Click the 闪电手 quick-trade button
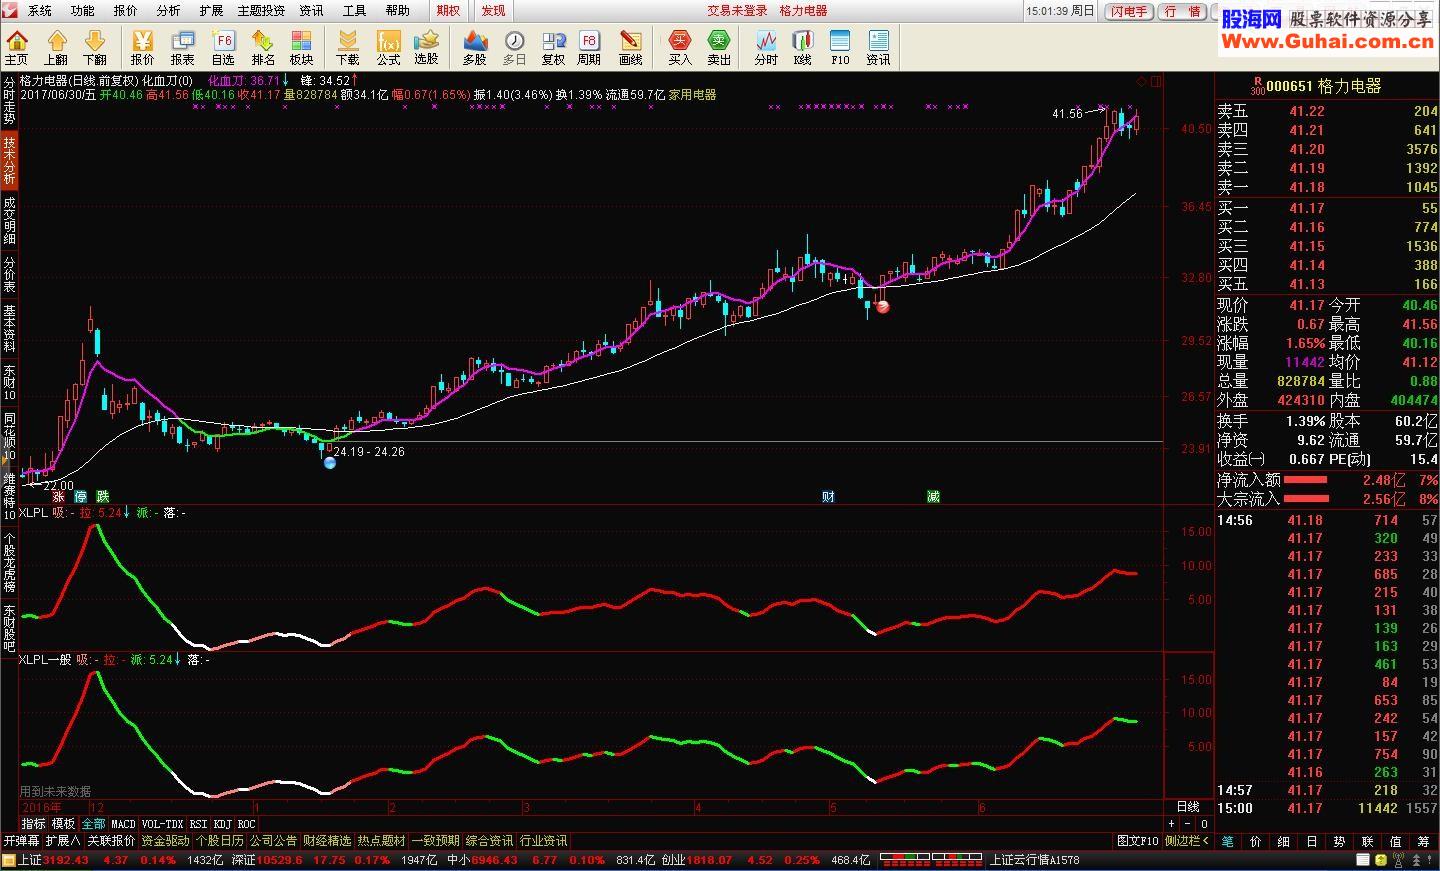The width and height of the screenshot is (1440, 871). (x=1128, y=11)
